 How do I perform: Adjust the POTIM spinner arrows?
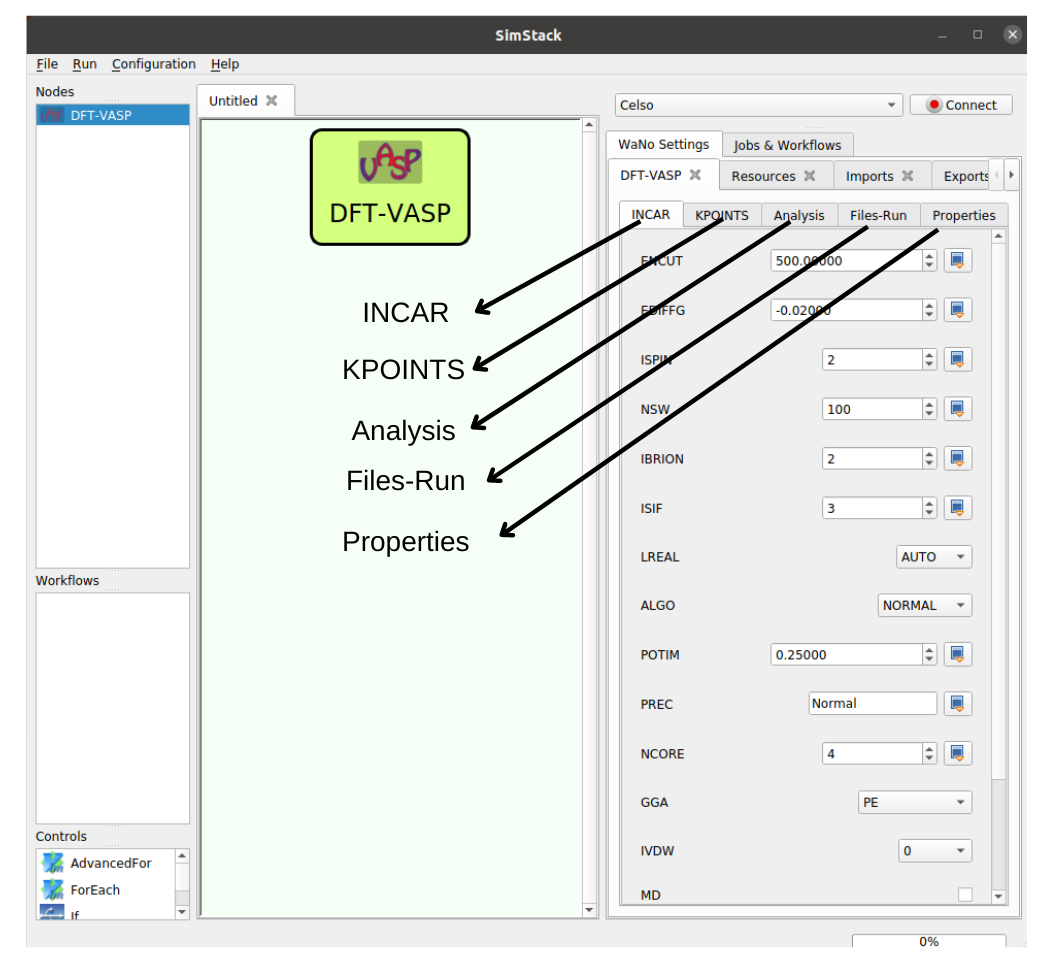(929, 654)
